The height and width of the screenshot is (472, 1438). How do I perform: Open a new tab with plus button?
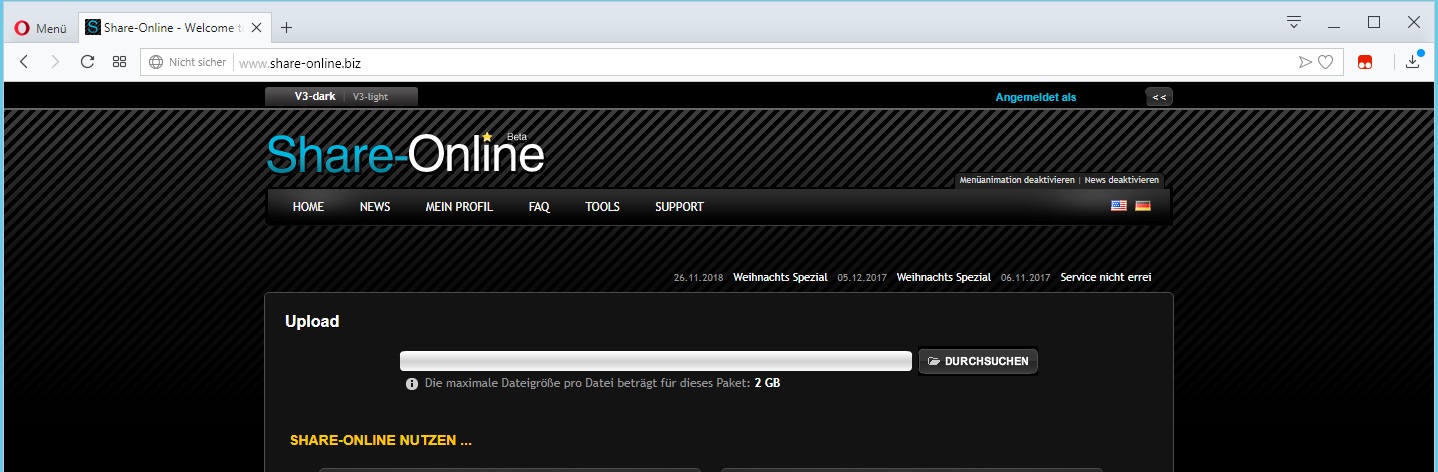(x=286, y=28)
